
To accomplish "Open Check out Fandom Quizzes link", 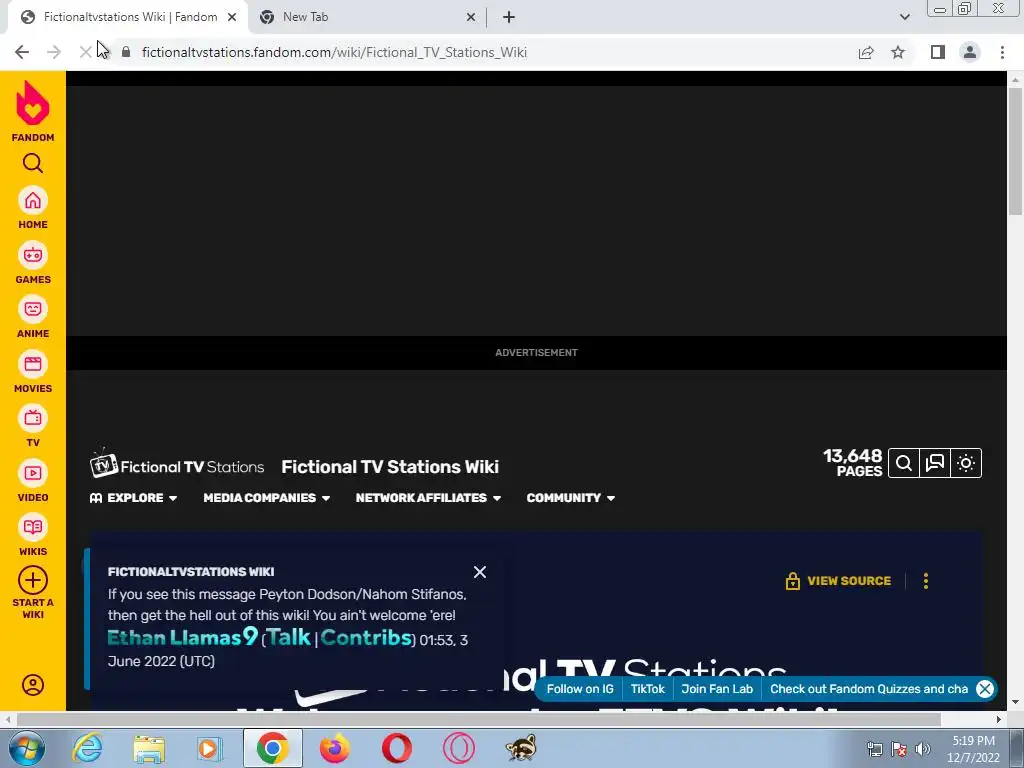I will 869,689.
